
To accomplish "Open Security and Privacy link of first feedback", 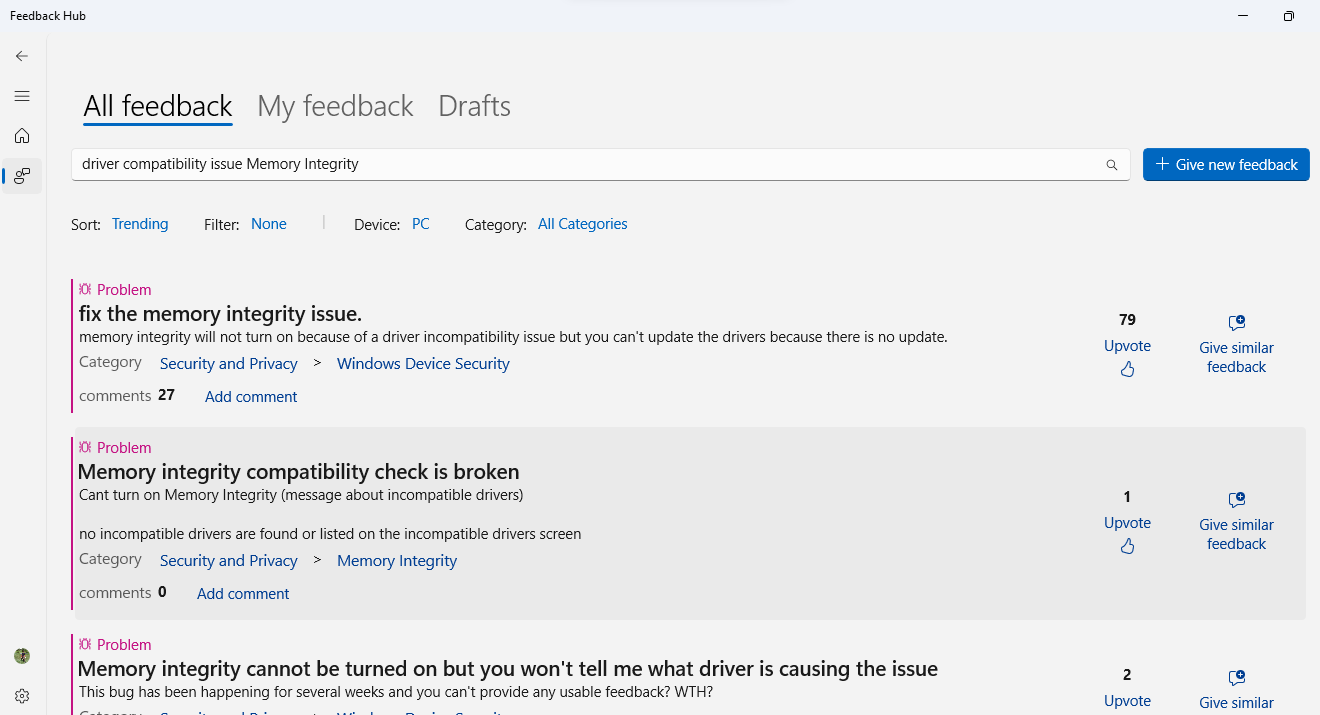I will 229,364.
